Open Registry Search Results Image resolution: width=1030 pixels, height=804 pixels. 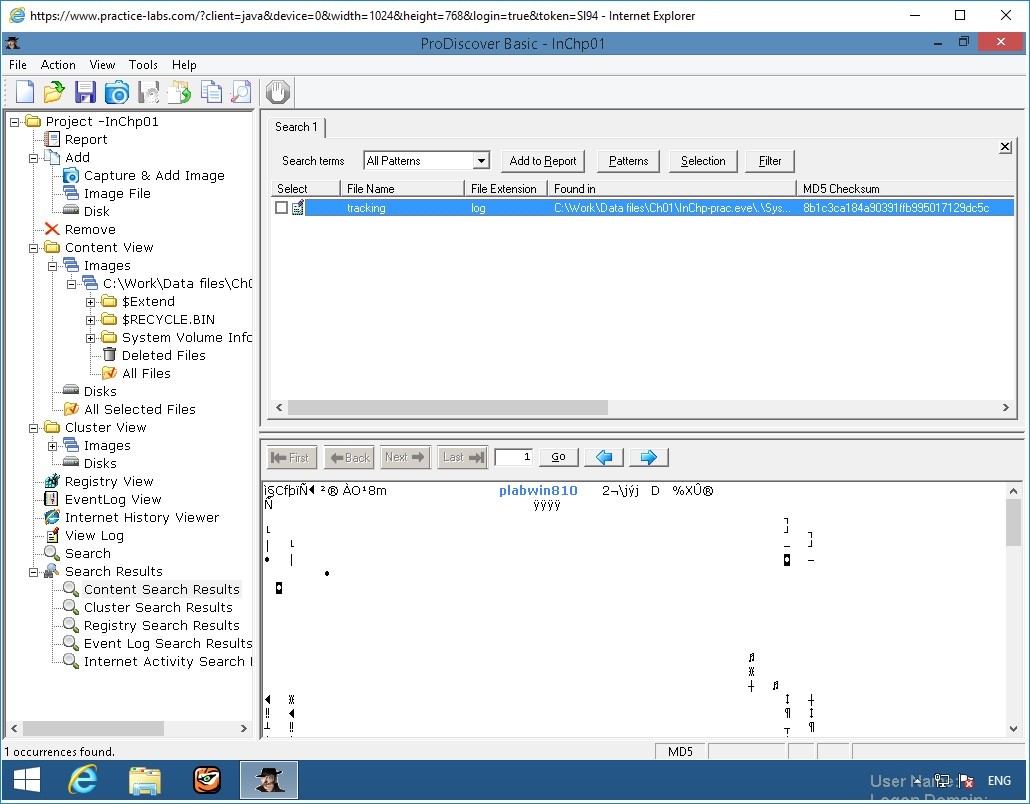tap(161, 625)
